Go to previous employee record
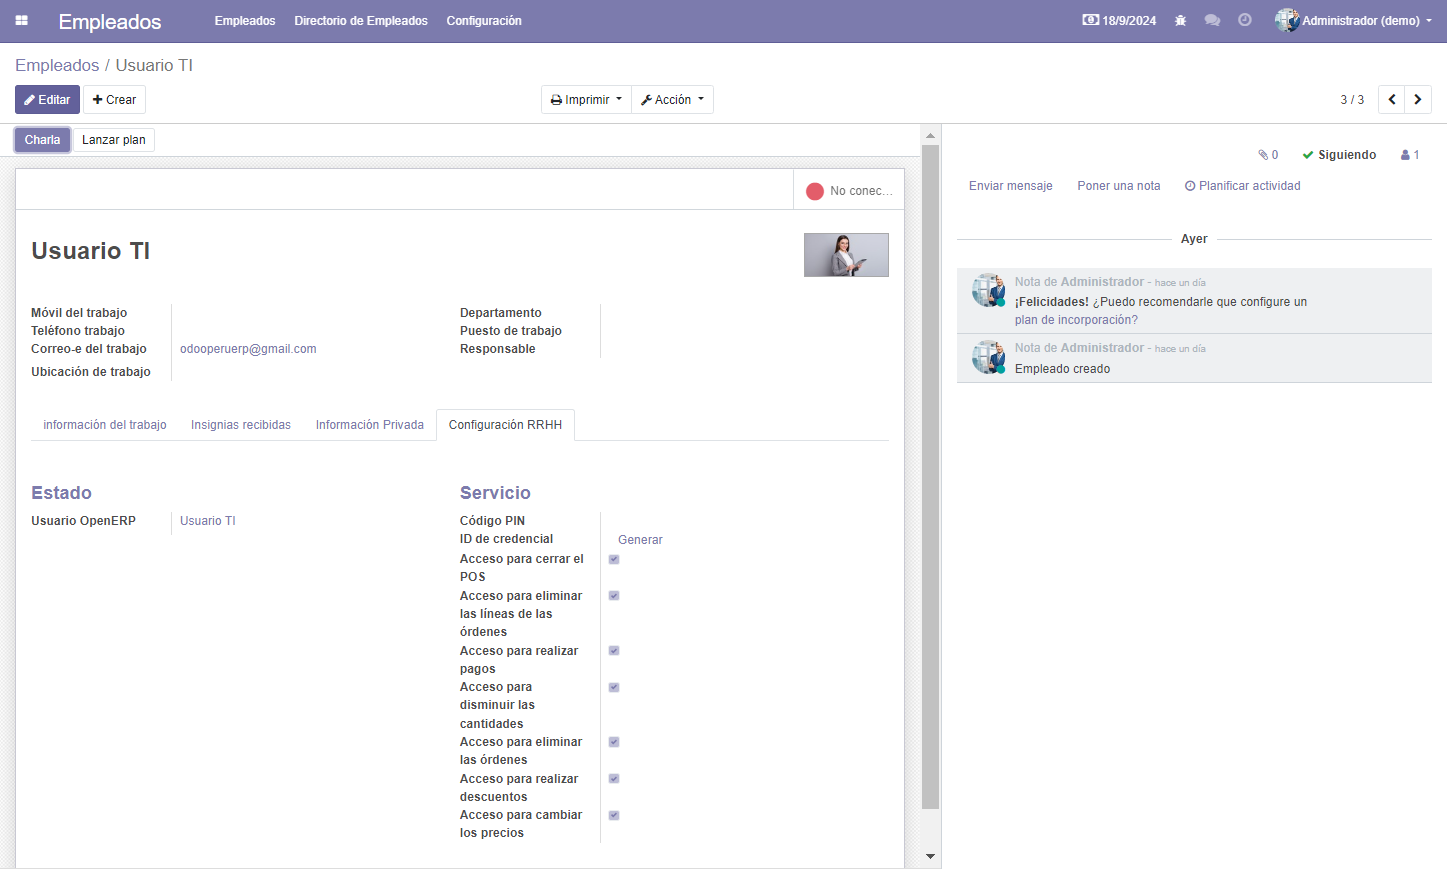 1391,100
